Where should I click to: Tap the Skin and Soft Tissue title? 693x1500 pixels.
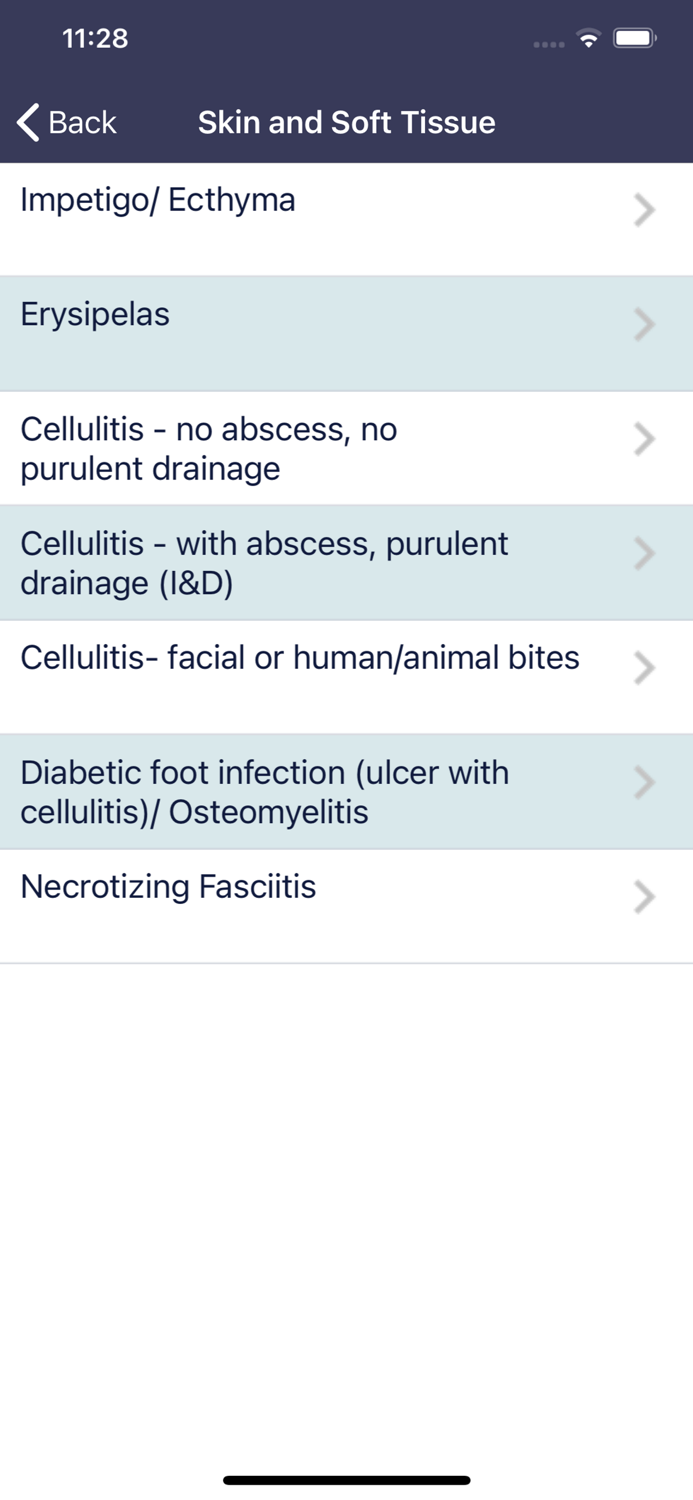pyautogui.click(x=346, y=122)
